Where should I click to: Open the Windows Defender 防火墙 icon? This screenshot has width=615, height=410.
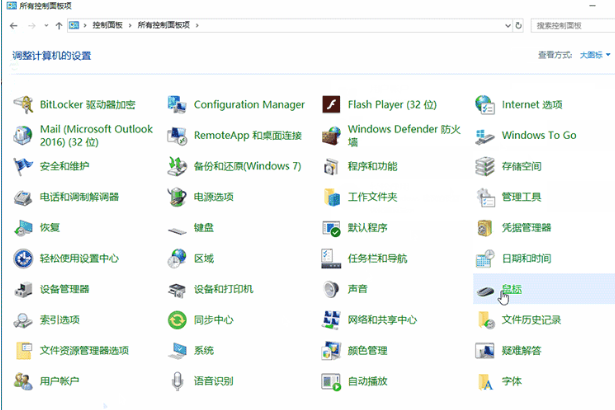coord(331,135)
